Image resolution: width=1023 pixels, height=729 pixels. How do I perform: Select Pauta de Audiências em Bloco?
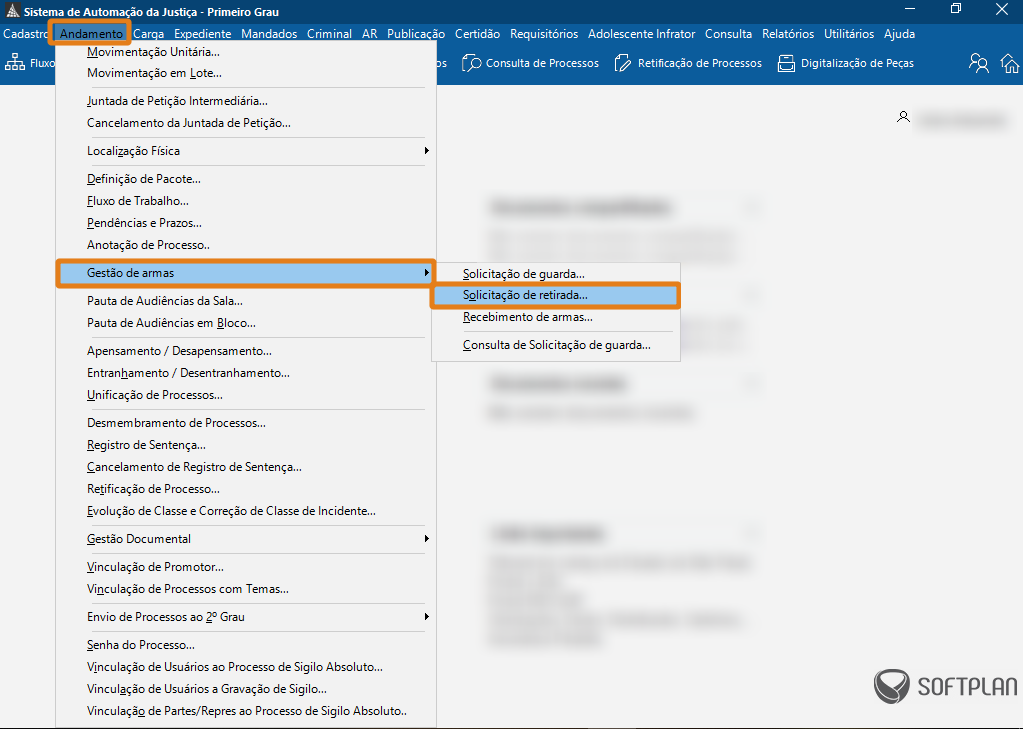(171, 323)
